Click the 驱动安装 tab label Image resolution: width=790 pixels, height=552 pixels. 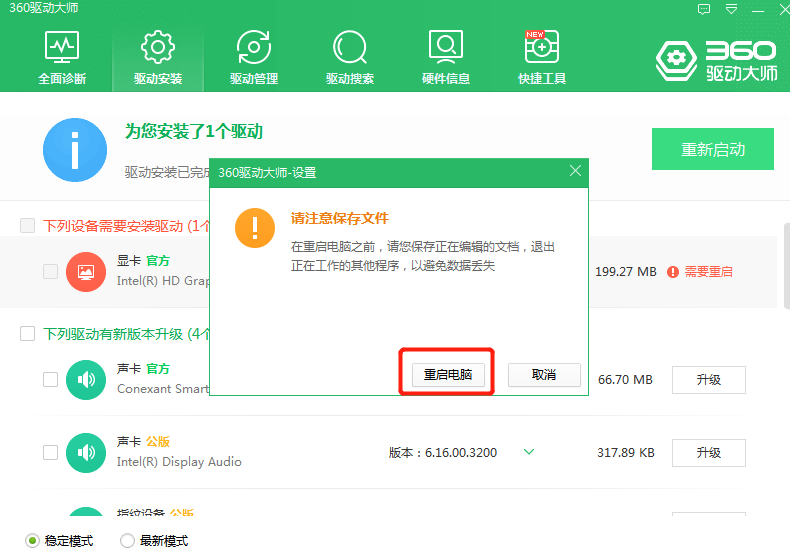click(x=158, y=79)
